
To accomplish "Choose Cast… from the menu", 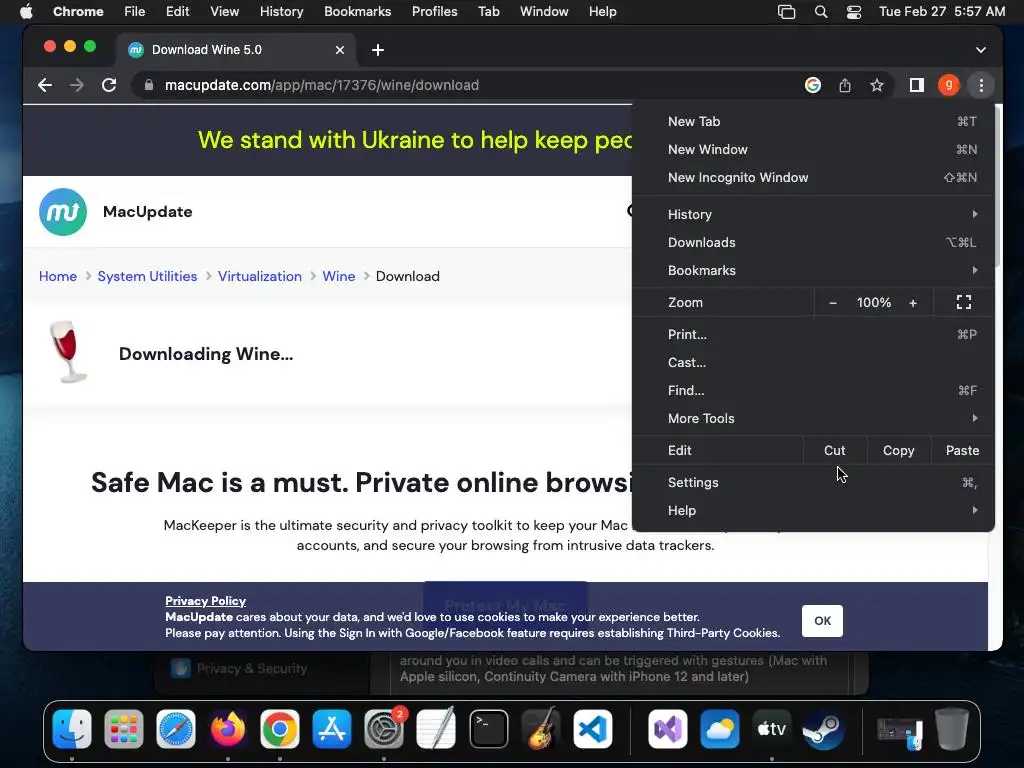I will tap(813, 362).
